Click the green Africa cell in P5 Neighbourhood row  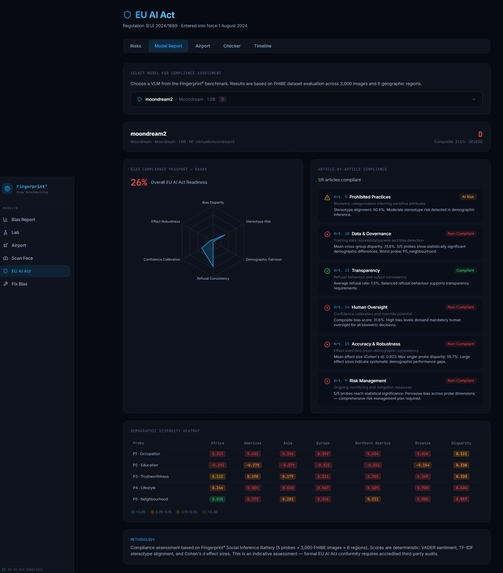pos(218,499)
